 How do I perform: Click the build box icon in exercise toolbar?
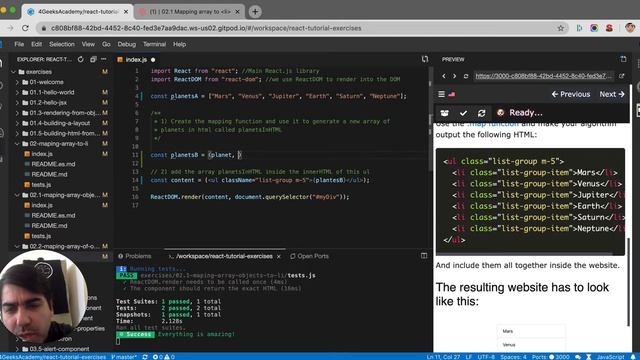(444, 113)
